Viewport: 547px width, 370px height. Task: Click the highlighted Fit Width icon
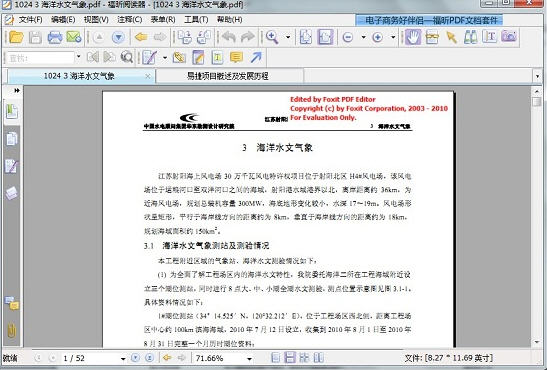[325, 37]
